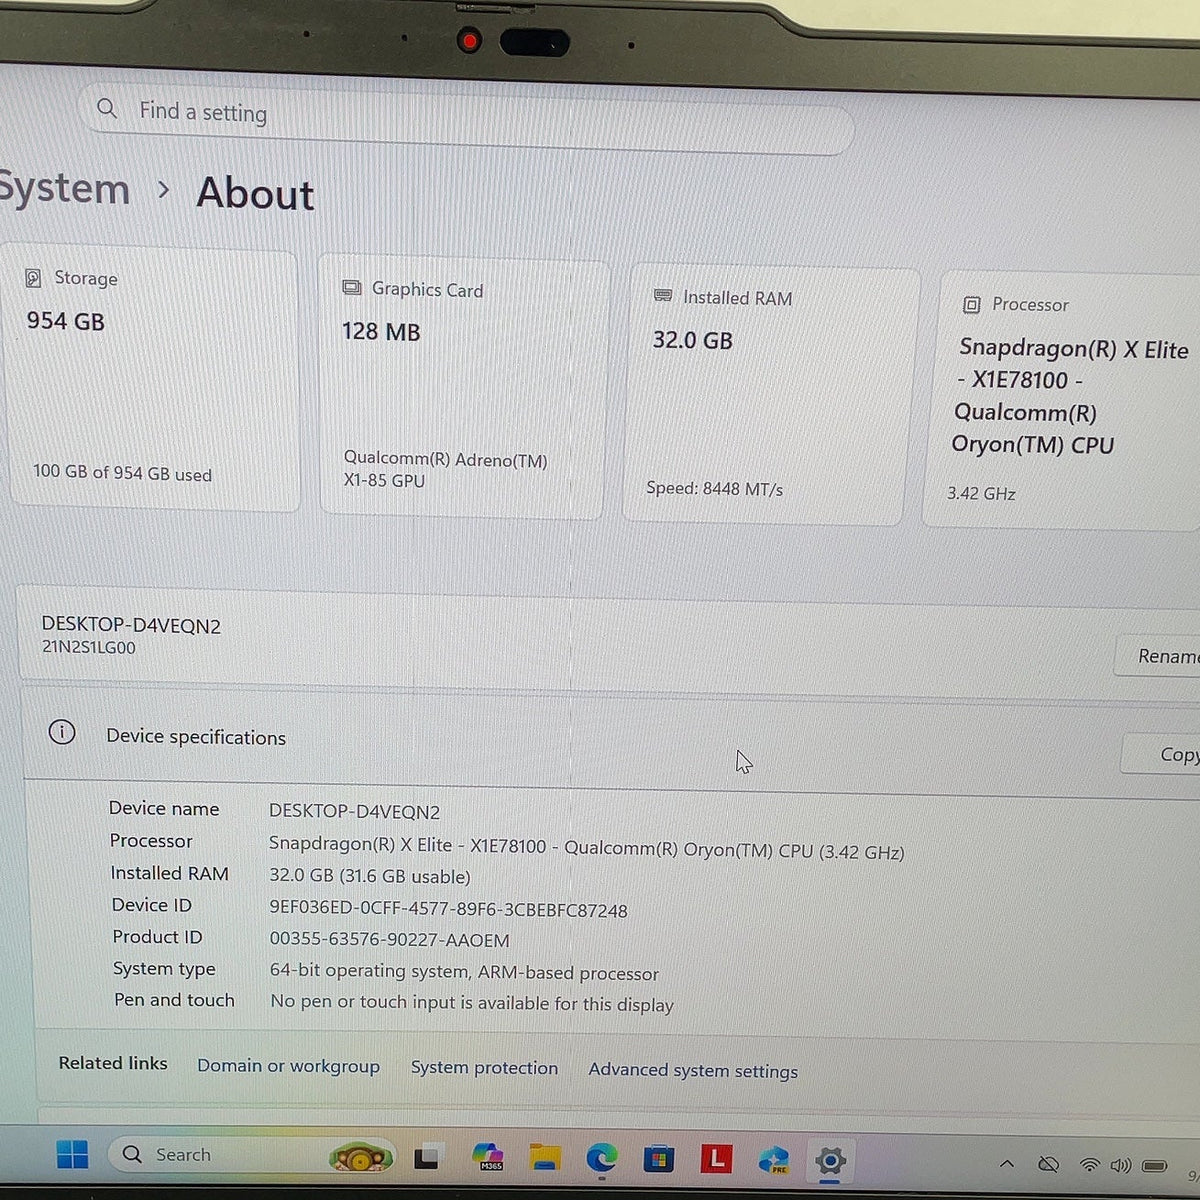Screen dimensions: 1200x1200
Task: Open the Domain or workgroup link
Action: (x=288, y=1066)
